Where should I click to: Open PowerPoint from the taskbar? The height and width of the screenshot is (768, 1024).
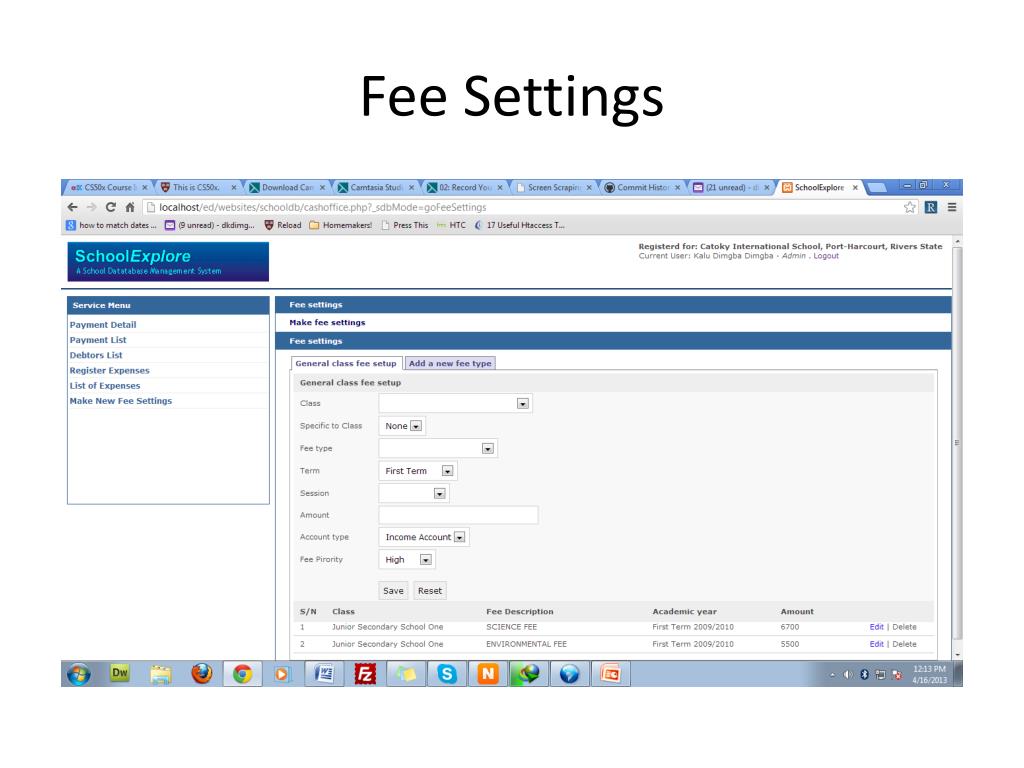(611, 673)
